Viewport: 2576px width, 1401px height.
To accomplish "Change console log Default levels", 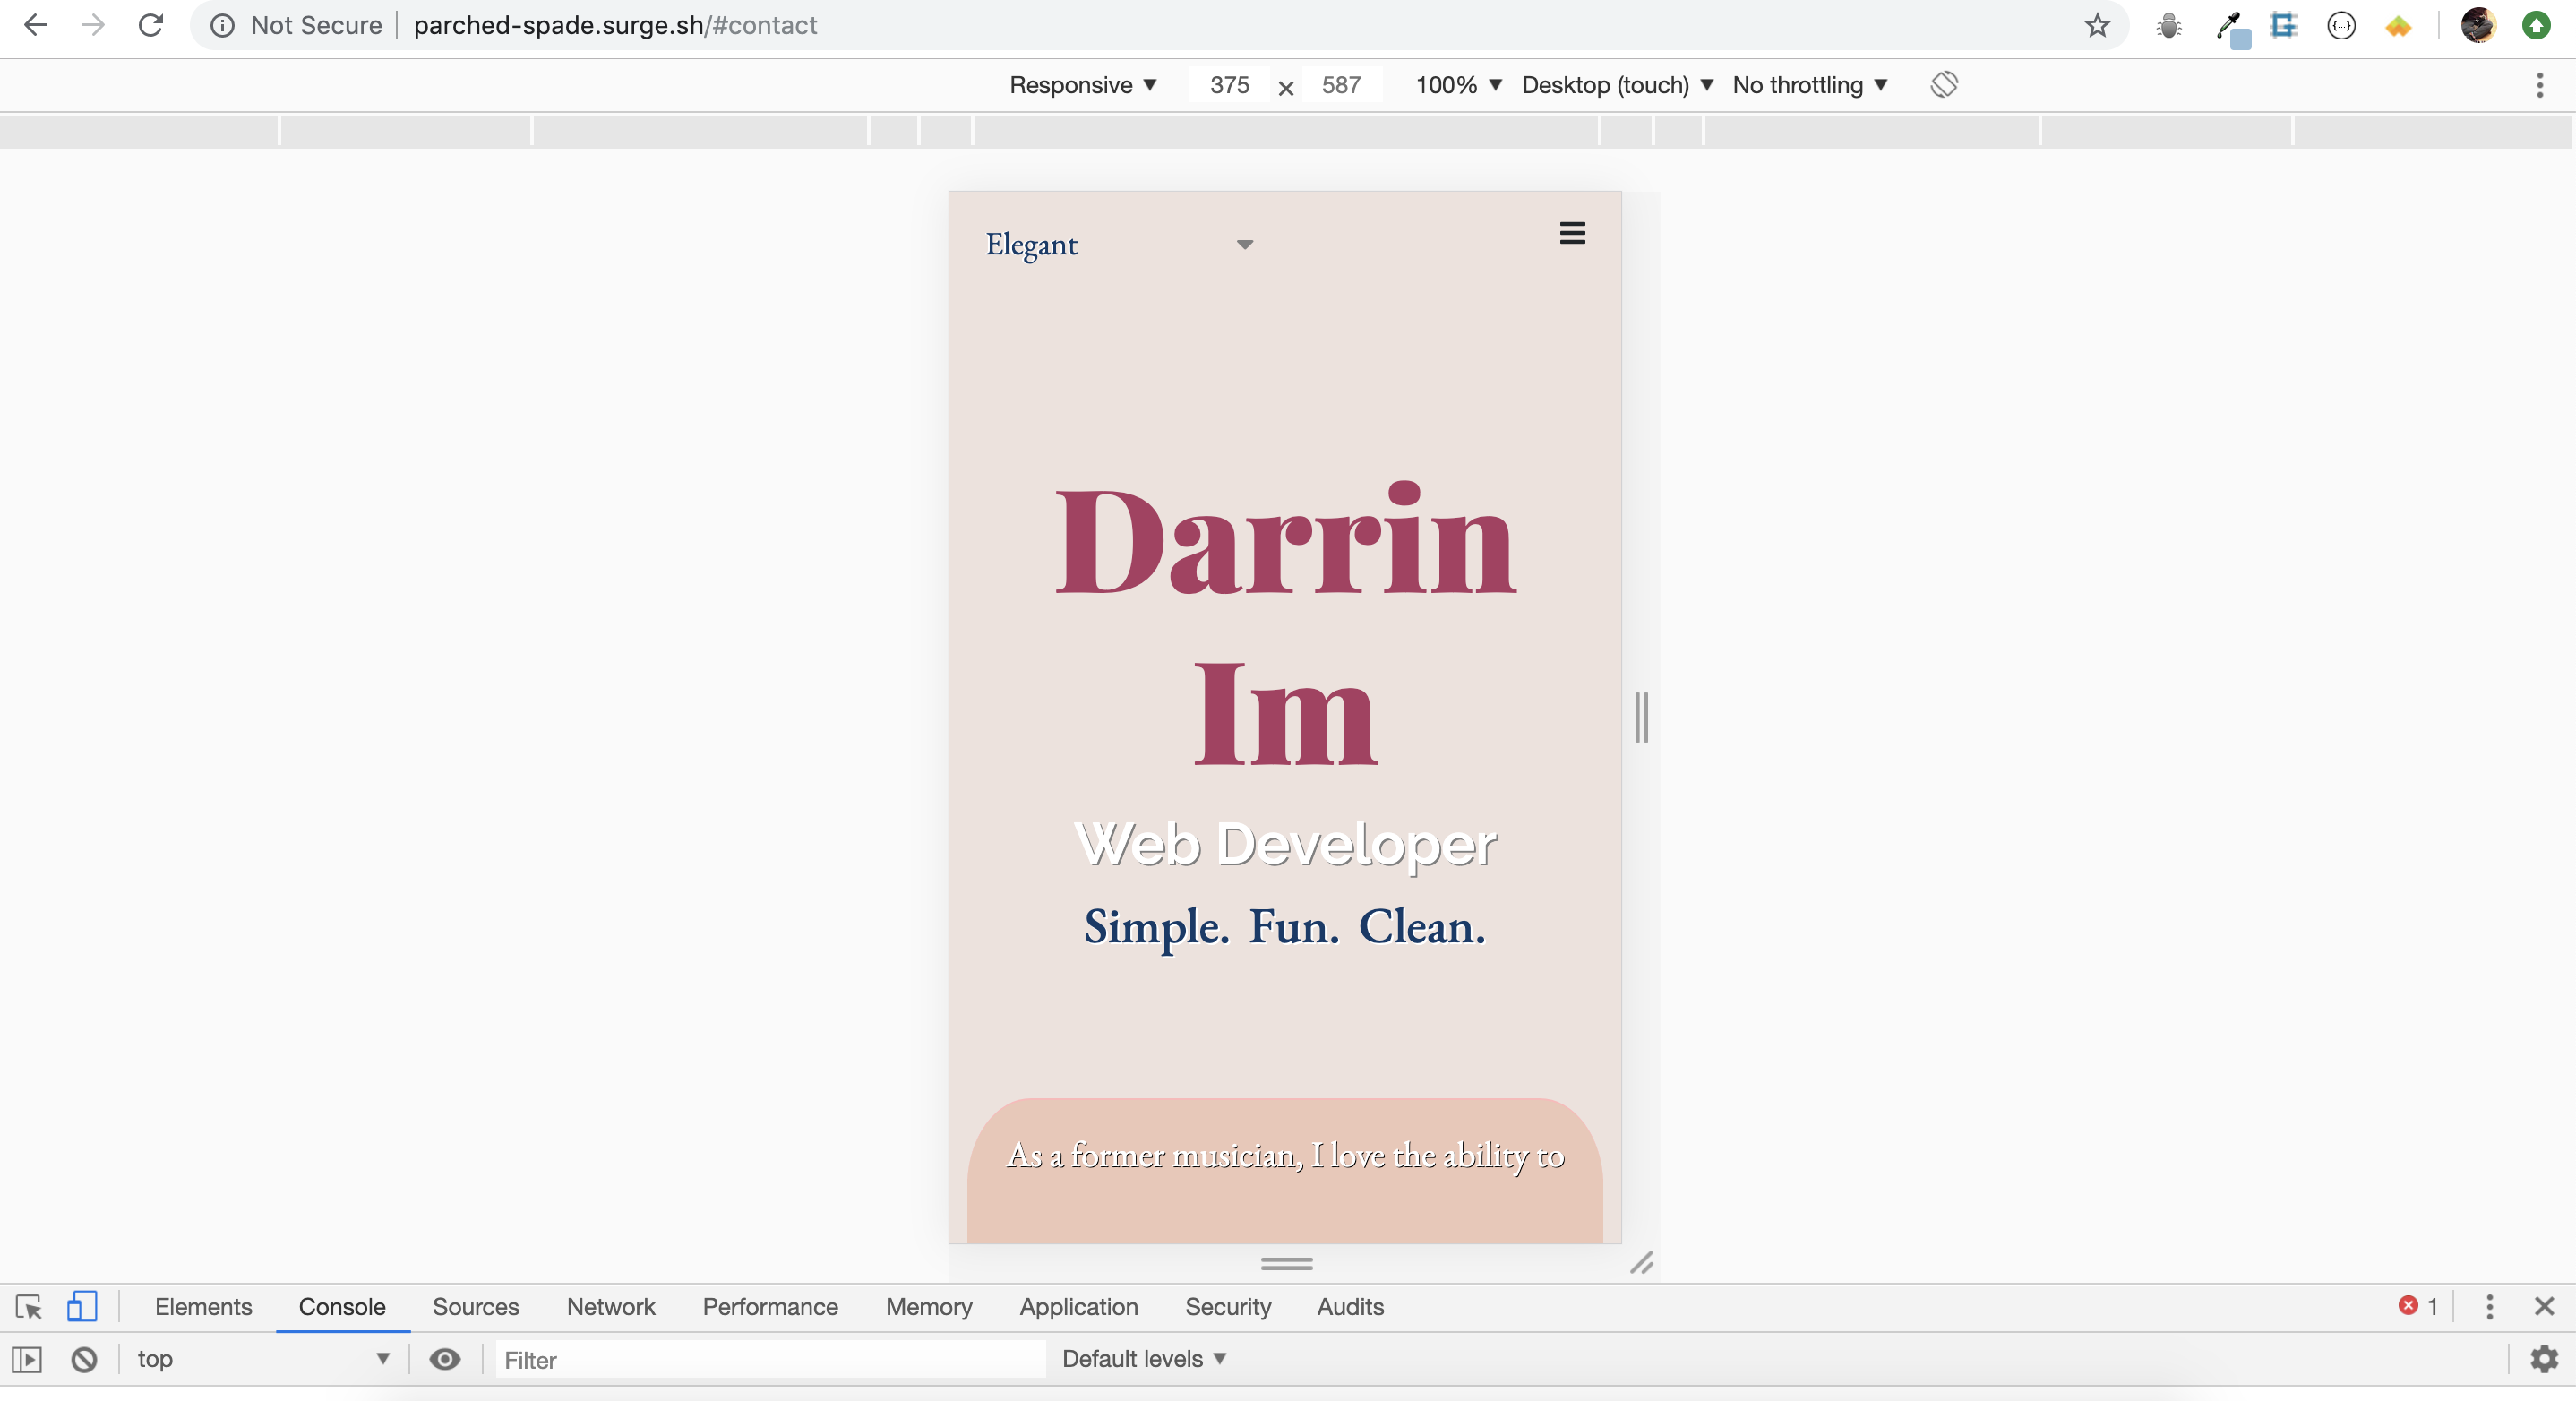I will (1143, 1359).
